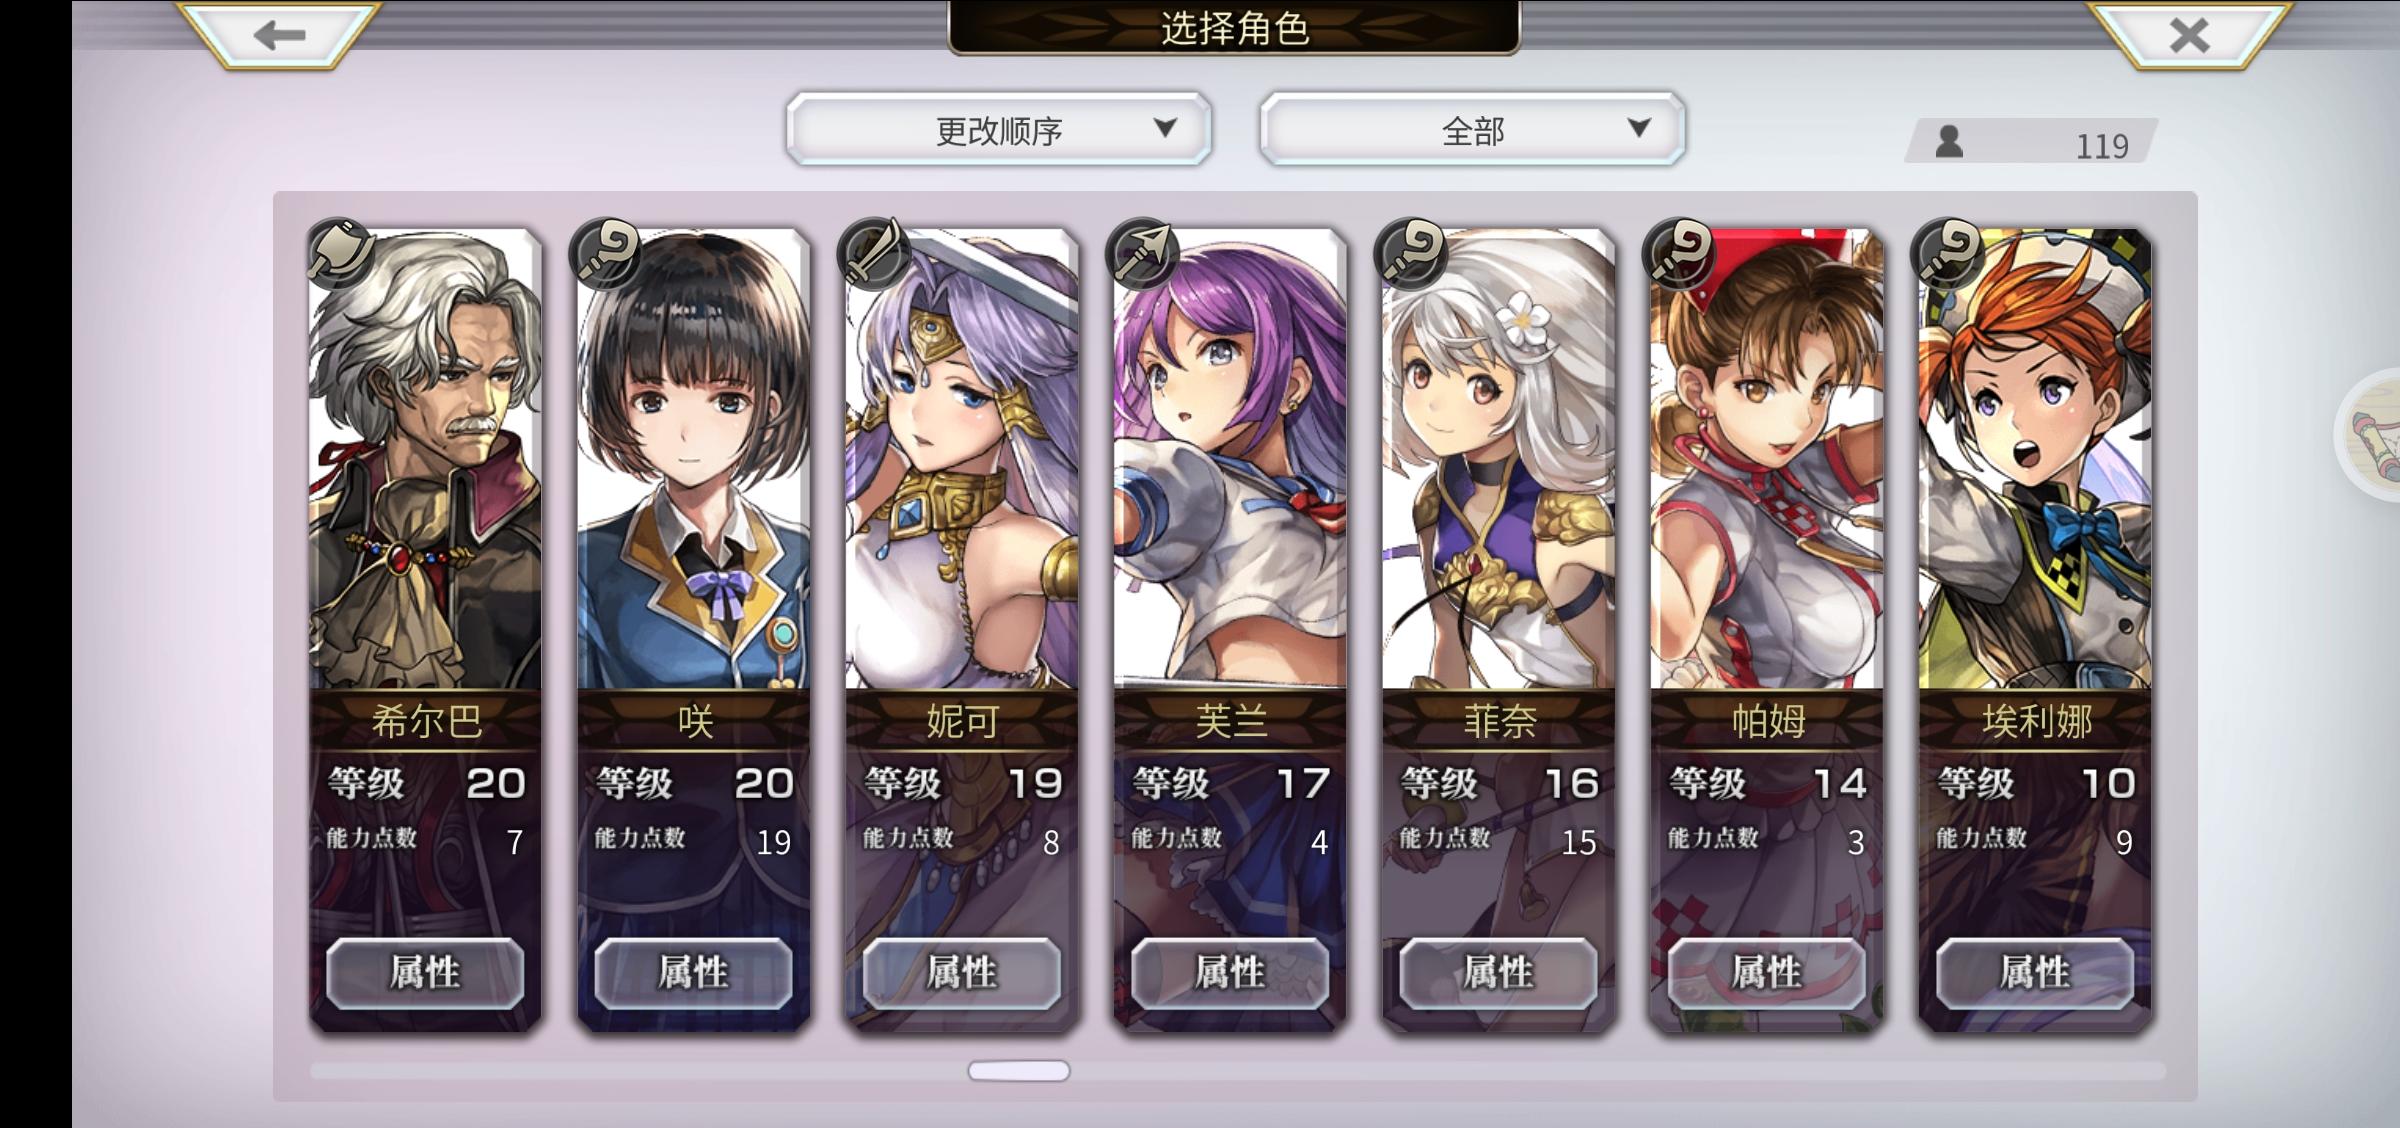This screenshot has width=2400, height=1128.
Task: Click the staff weapon icon on 咲
Action: pyautogui.click(x=606, y=253)
